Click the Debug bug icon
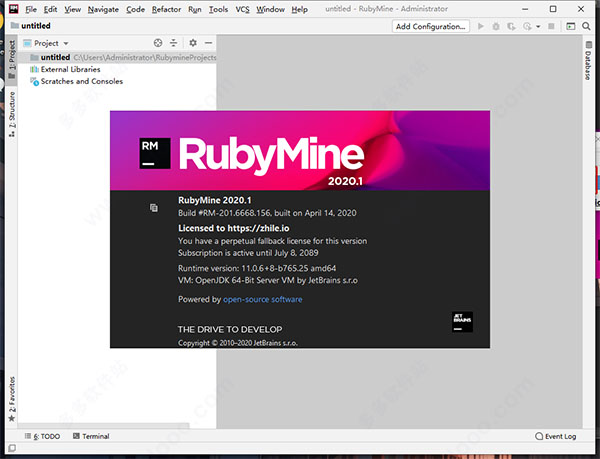Image resolution: width=600 pixels, height=459 pixels. click(x=496, y=26)
